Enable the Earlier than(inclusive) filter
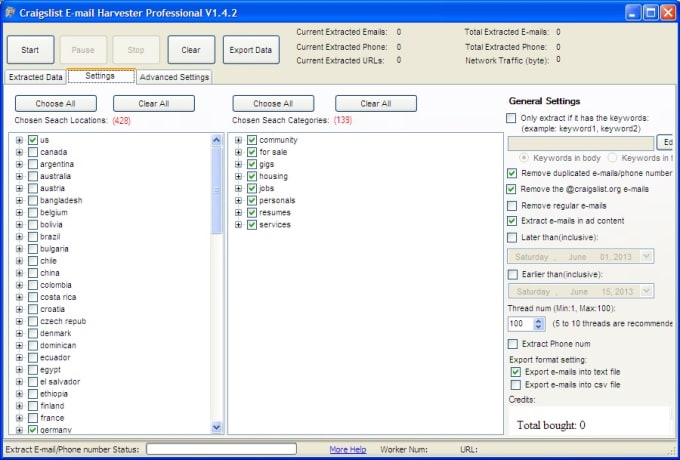 tap(513, 274)
